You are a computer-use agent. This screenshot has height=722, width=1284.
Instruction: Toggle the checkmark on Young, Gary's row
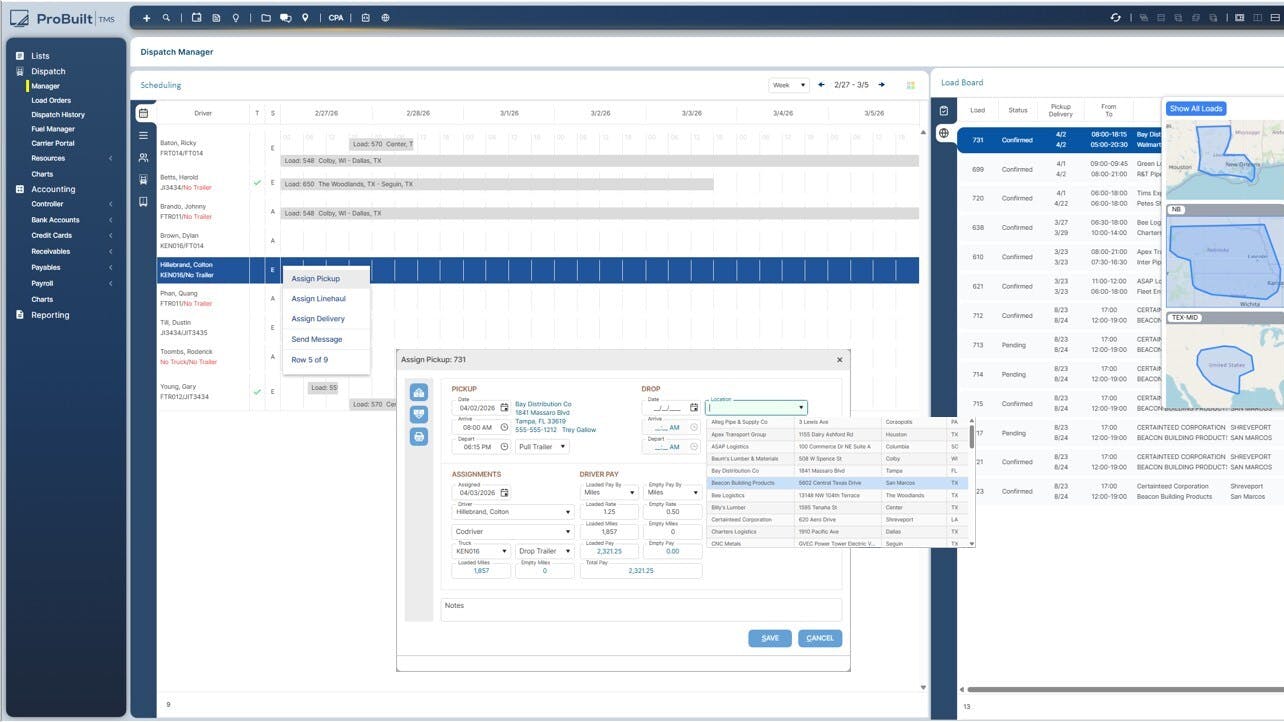pos(257,394)
